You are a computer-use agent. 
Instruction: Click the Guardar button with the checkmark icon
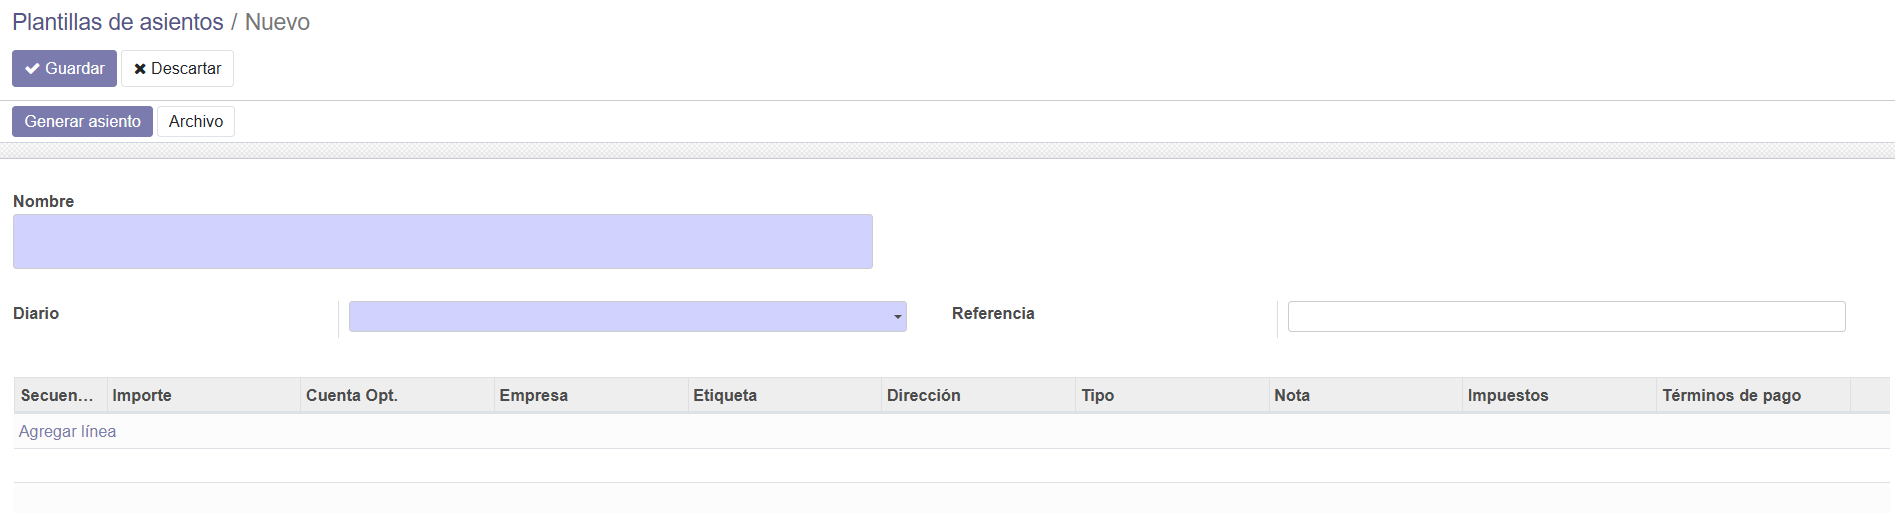64,69
